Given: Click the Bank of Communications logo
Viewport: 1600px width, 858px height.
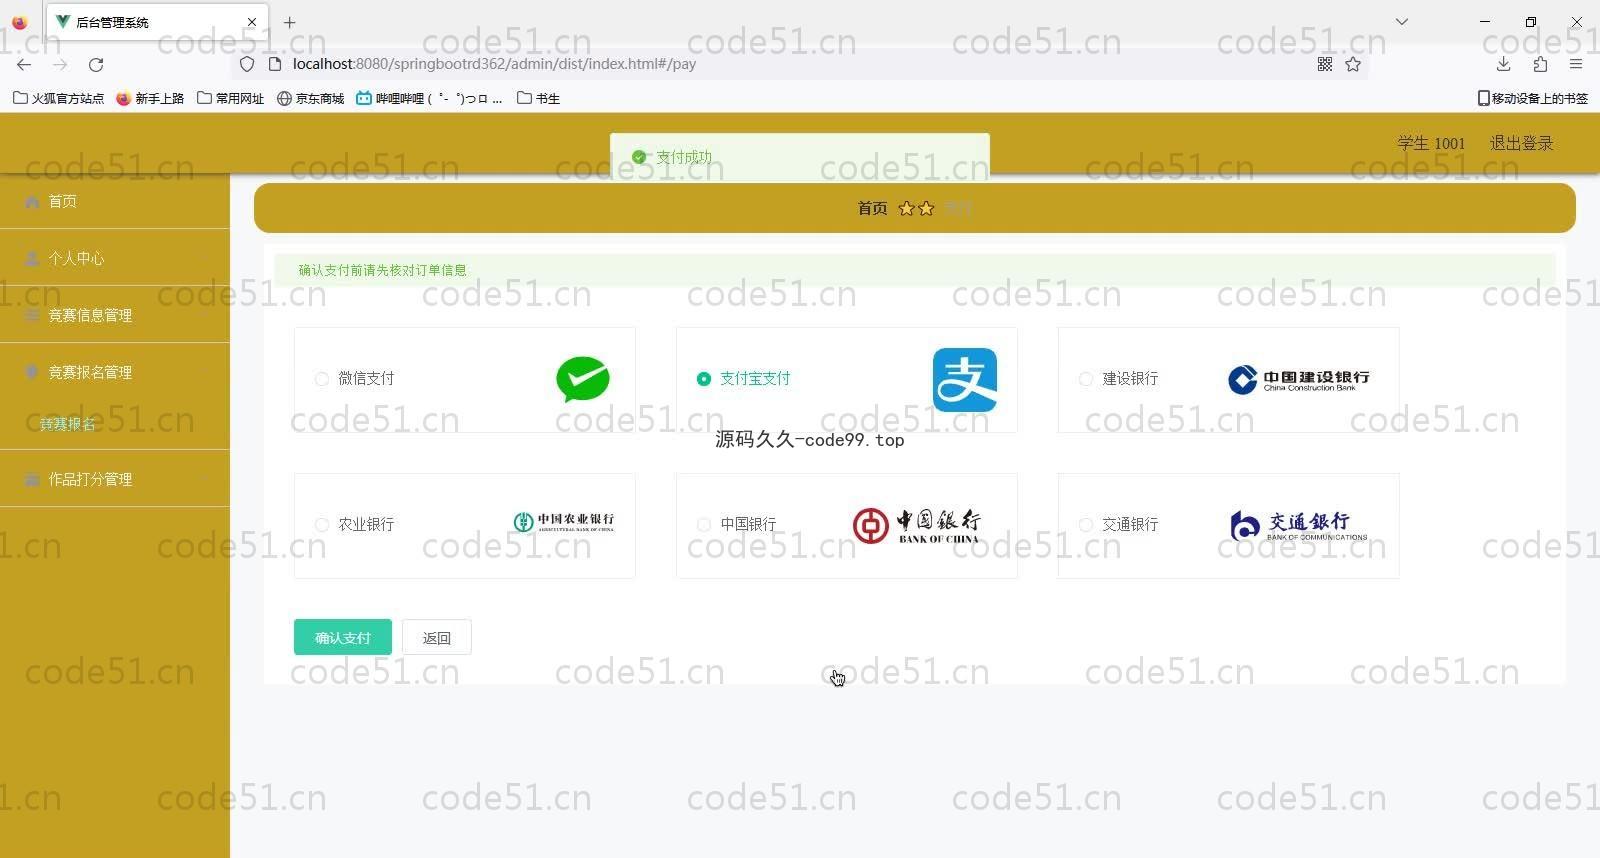Looking at the screenshot, I should coord(1299,525).
